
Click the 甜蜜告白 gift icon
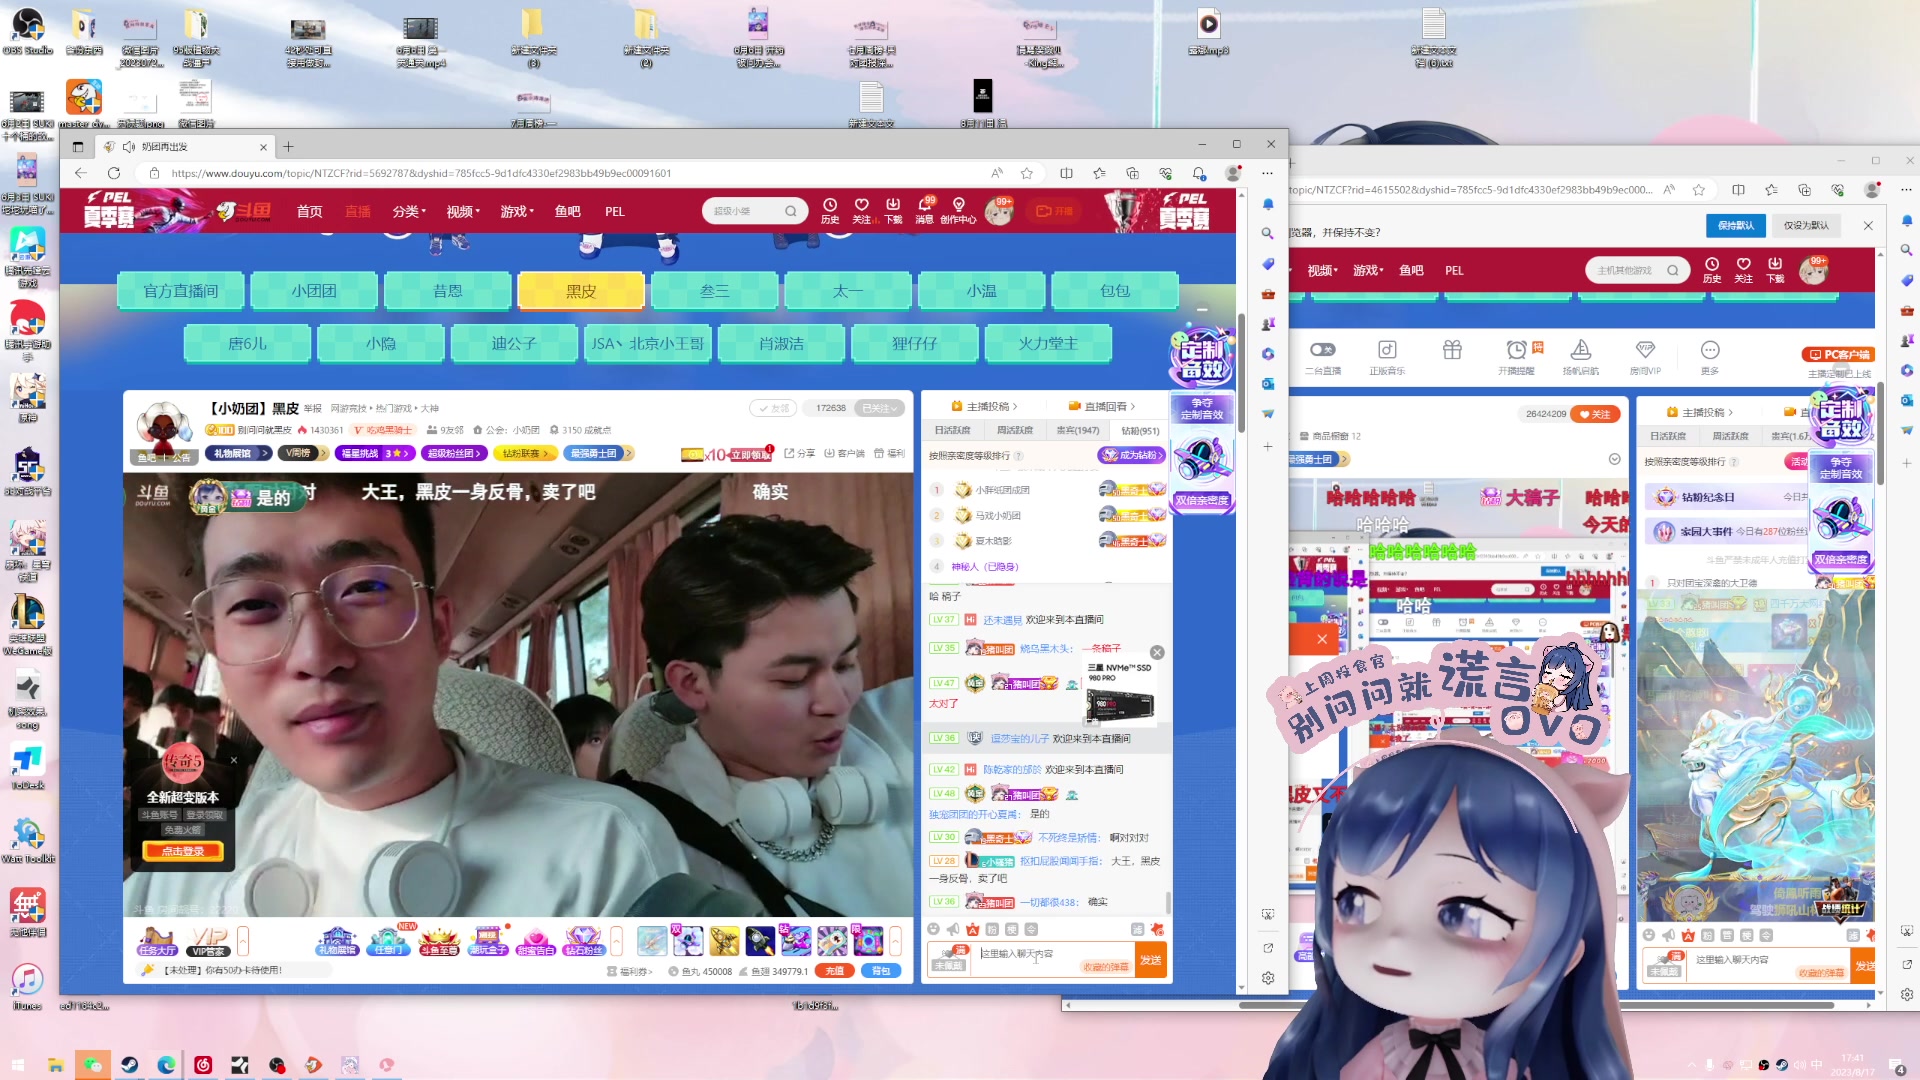click(537, 940)
